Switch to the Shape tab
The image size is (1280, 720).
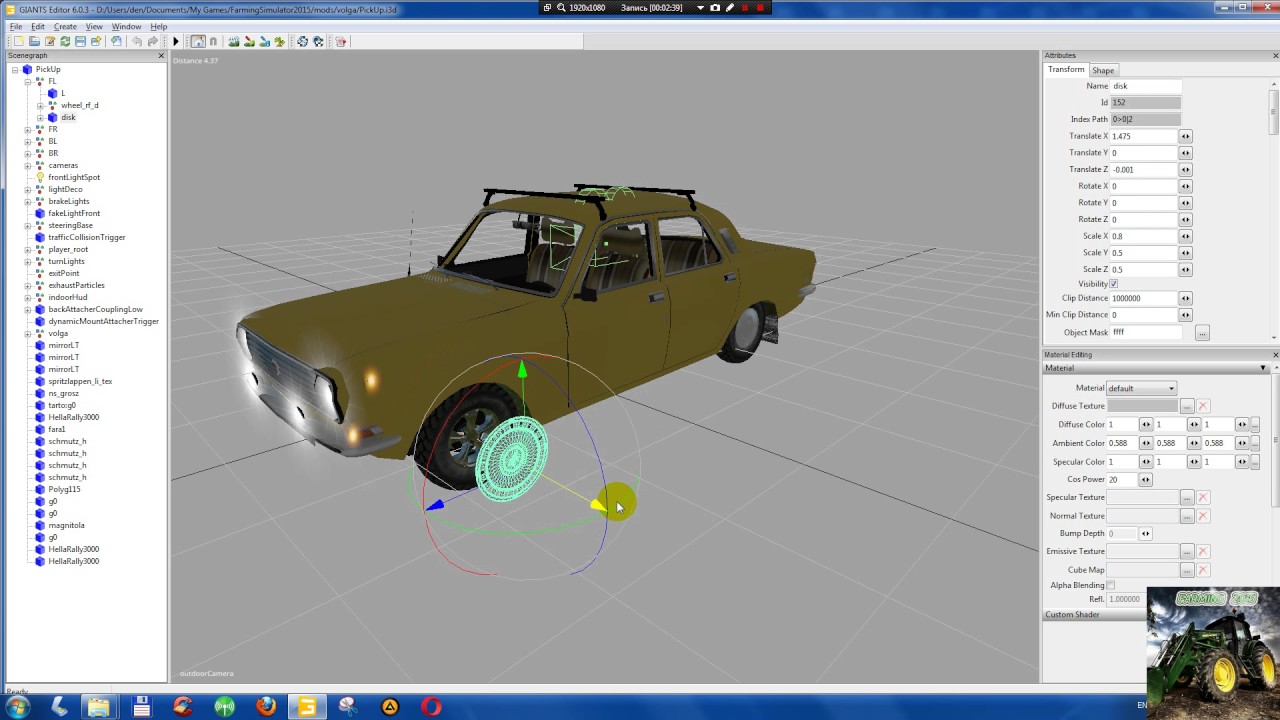coord(1103,70)
